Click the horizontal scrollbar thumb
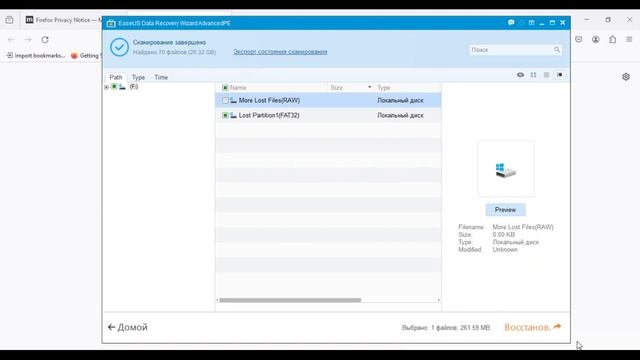Image resolution: width=640 pixels, height=360 pixels. click(290, 300)
